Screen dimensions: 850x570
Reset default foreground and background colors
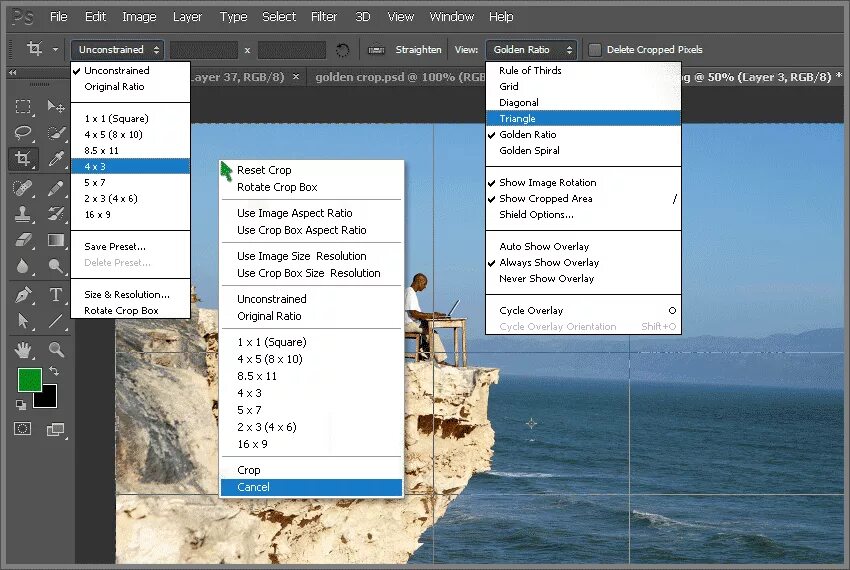21,404
